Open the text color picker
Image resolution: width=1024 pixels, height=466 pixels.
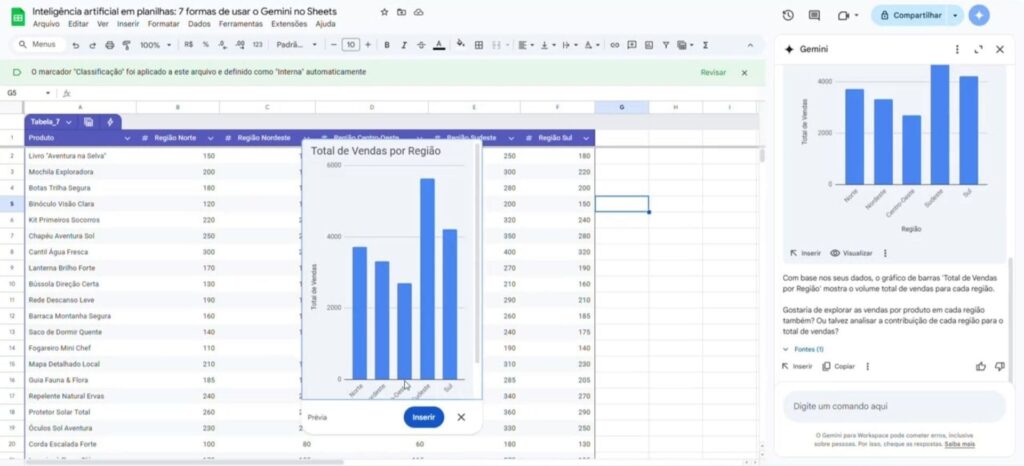[x=439, y=45]
